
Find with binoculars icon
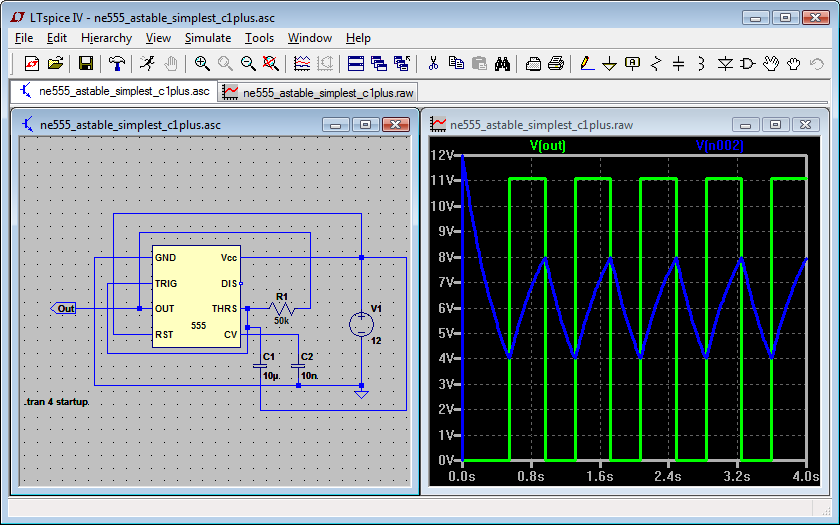502,64
